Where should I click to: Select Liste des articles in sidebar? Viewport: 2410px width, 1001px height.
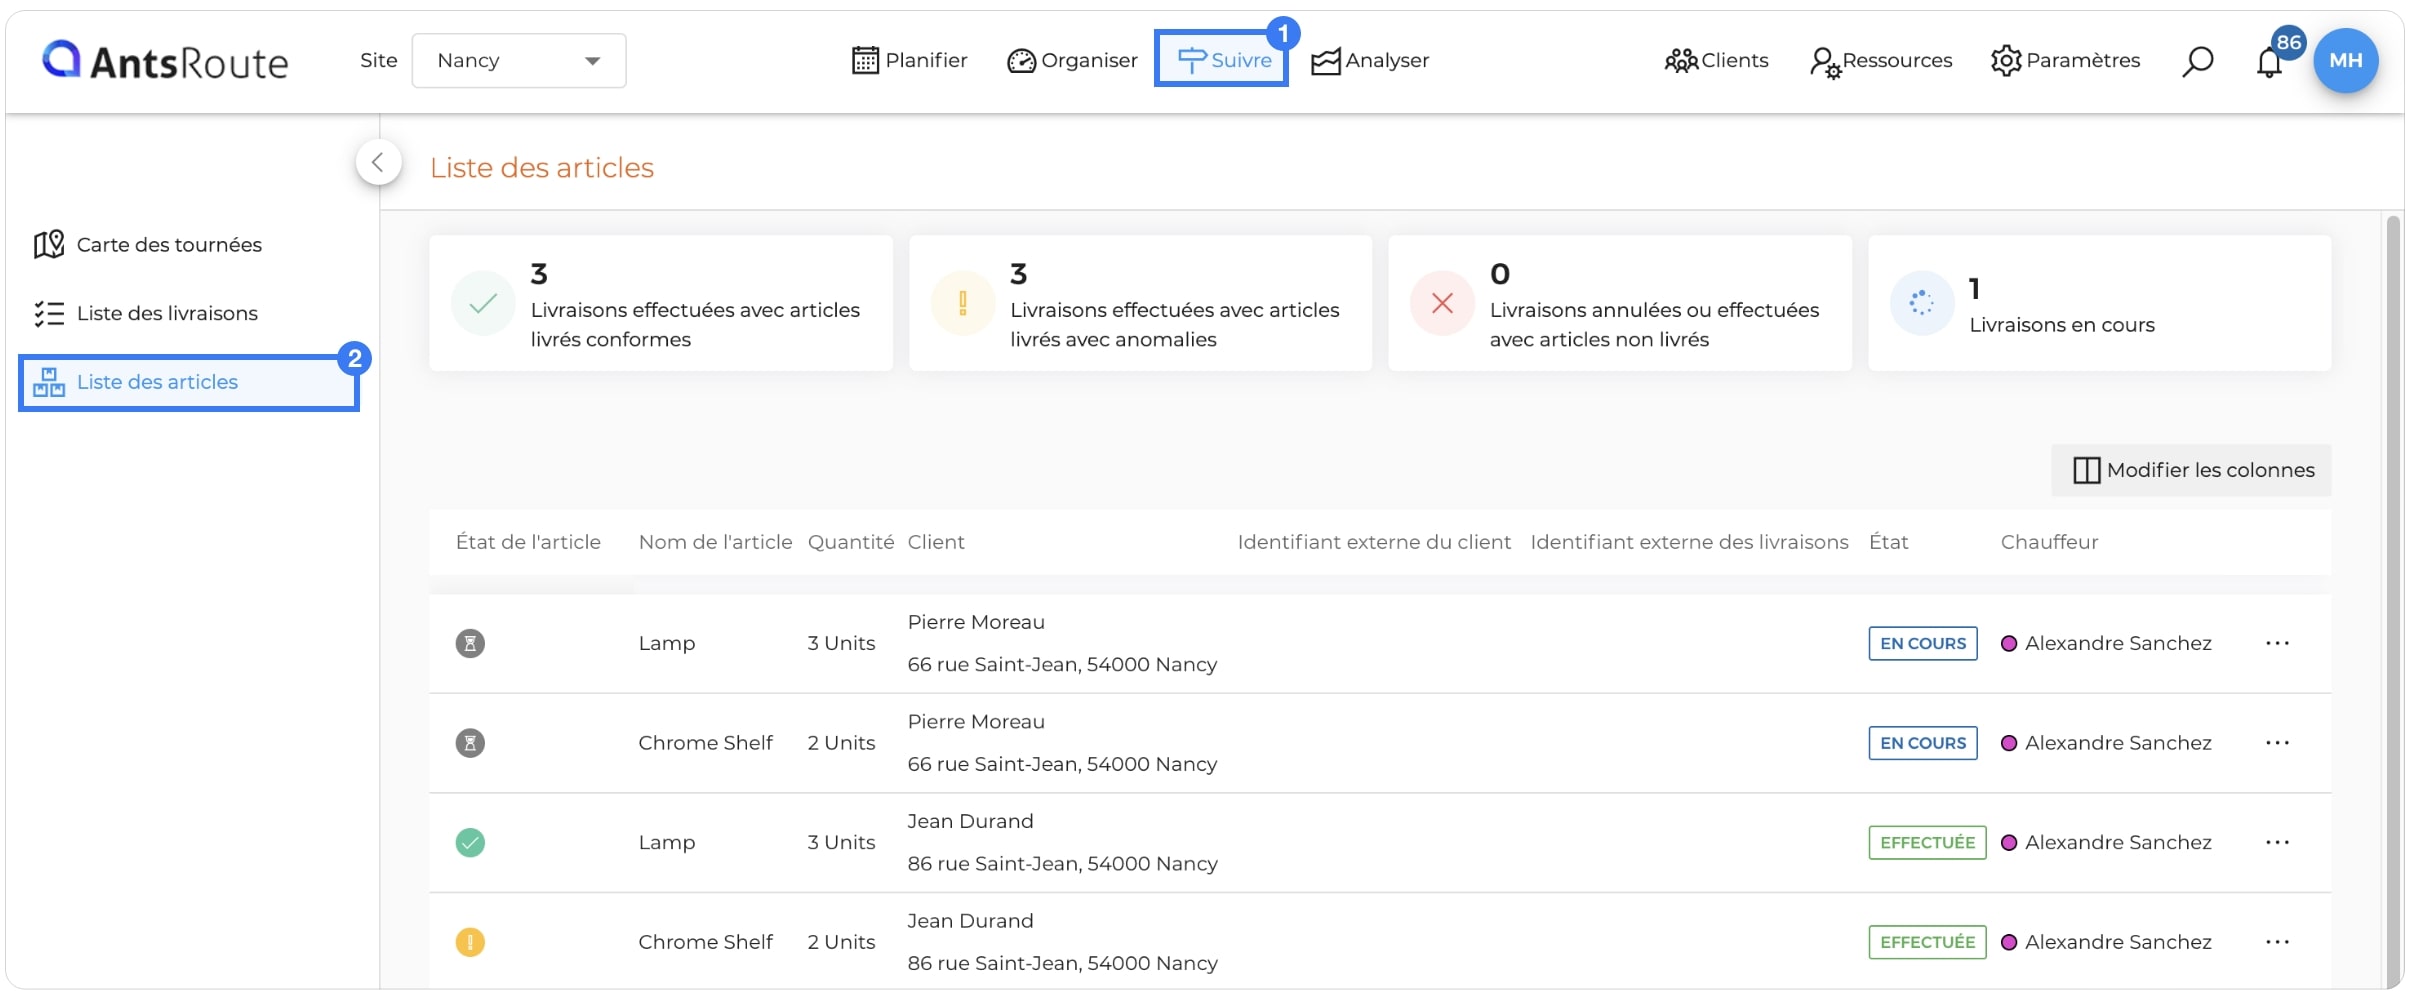[x=189, y=382]
